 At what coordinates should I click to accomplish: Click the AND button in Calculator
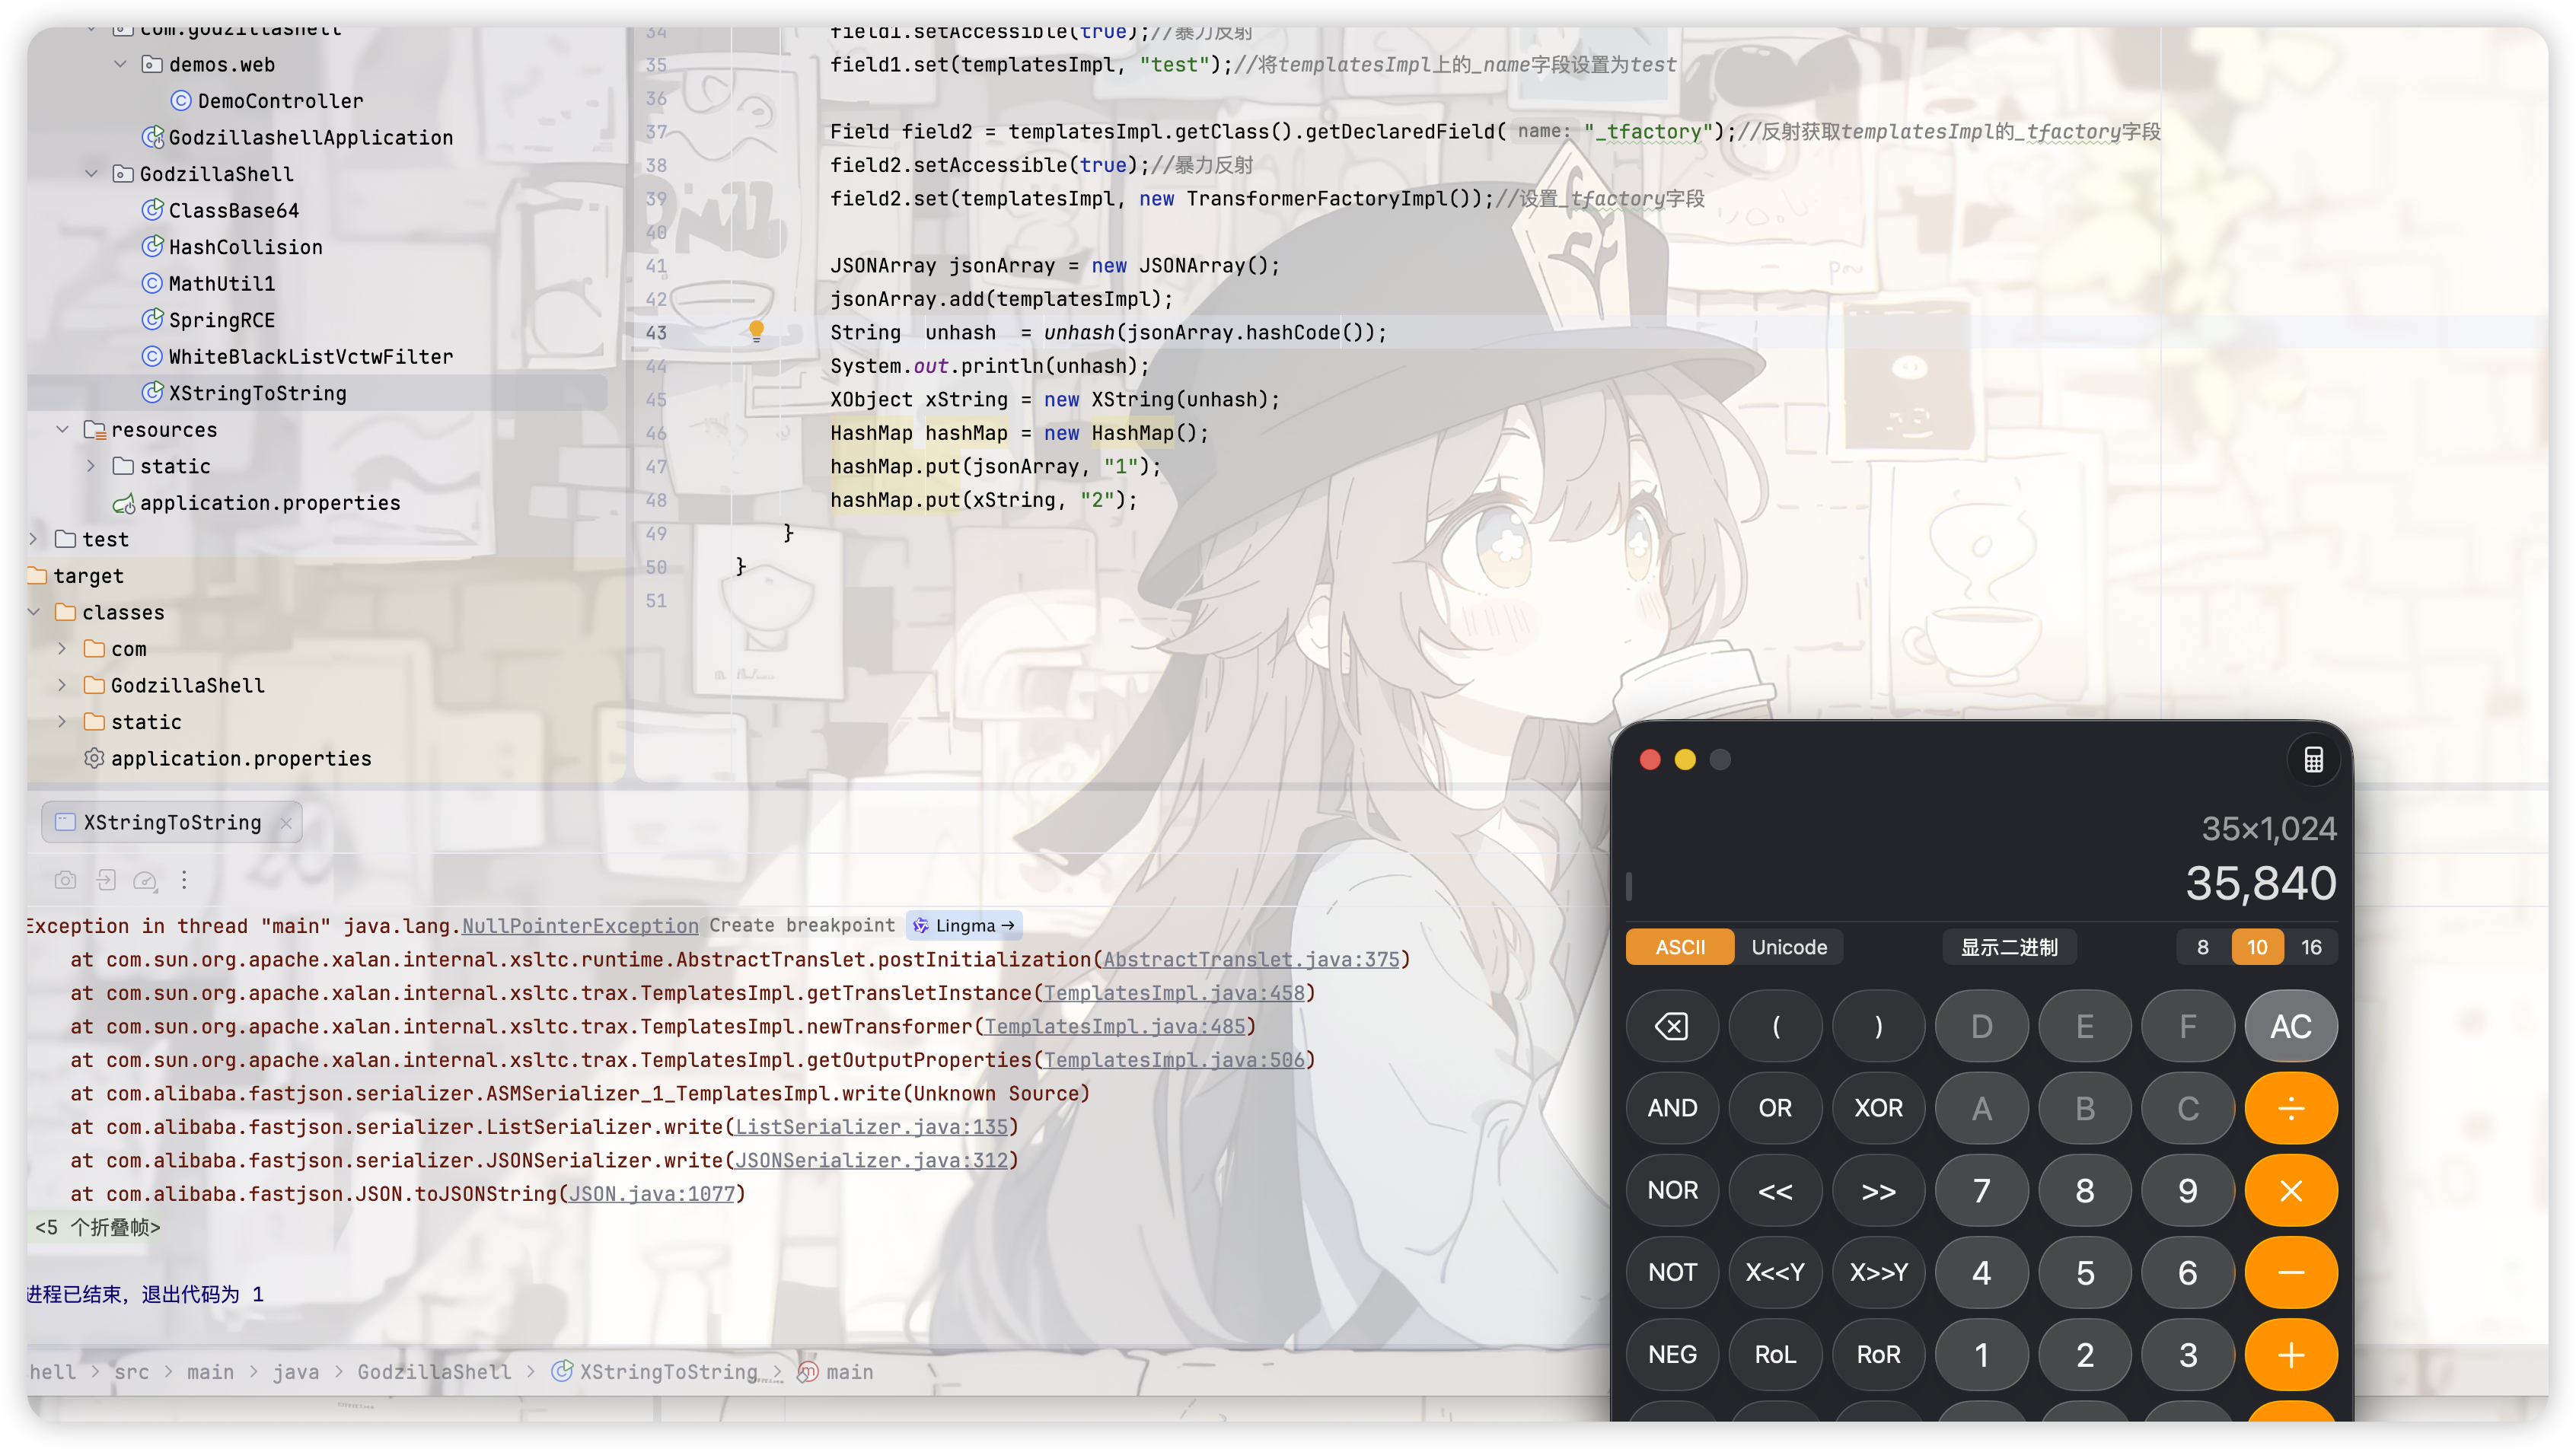1672,1108
